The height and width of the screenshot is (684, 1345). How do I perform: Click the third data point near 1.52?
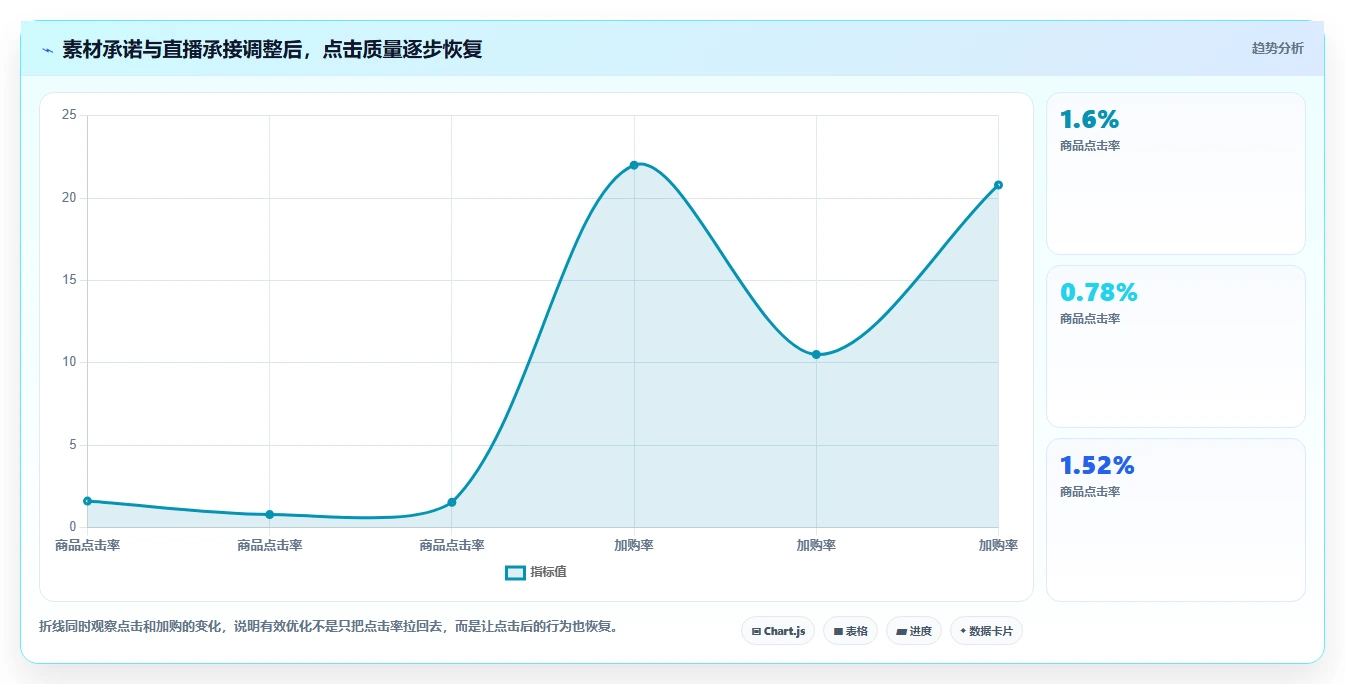click(x=452, y=502)
